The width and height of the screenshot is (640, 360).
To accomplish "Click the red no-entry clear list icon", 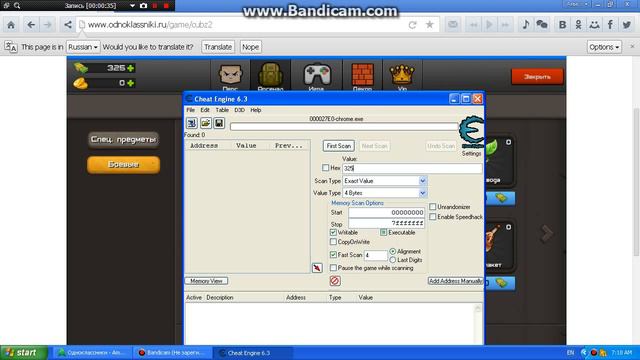I will coord(335,281).
